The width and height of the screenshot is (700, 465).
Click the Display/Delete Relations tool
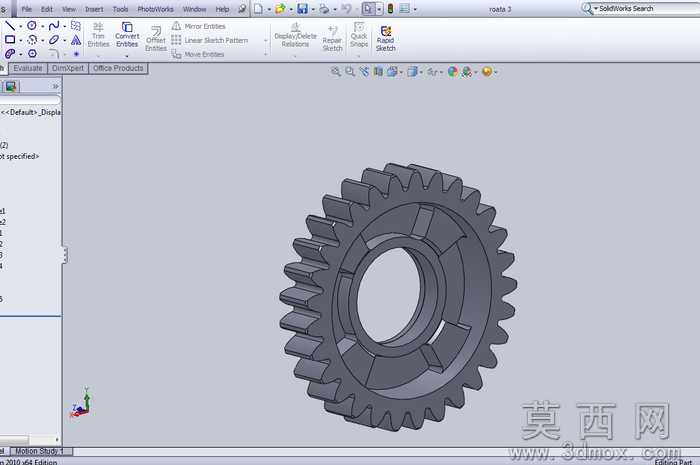295,34
